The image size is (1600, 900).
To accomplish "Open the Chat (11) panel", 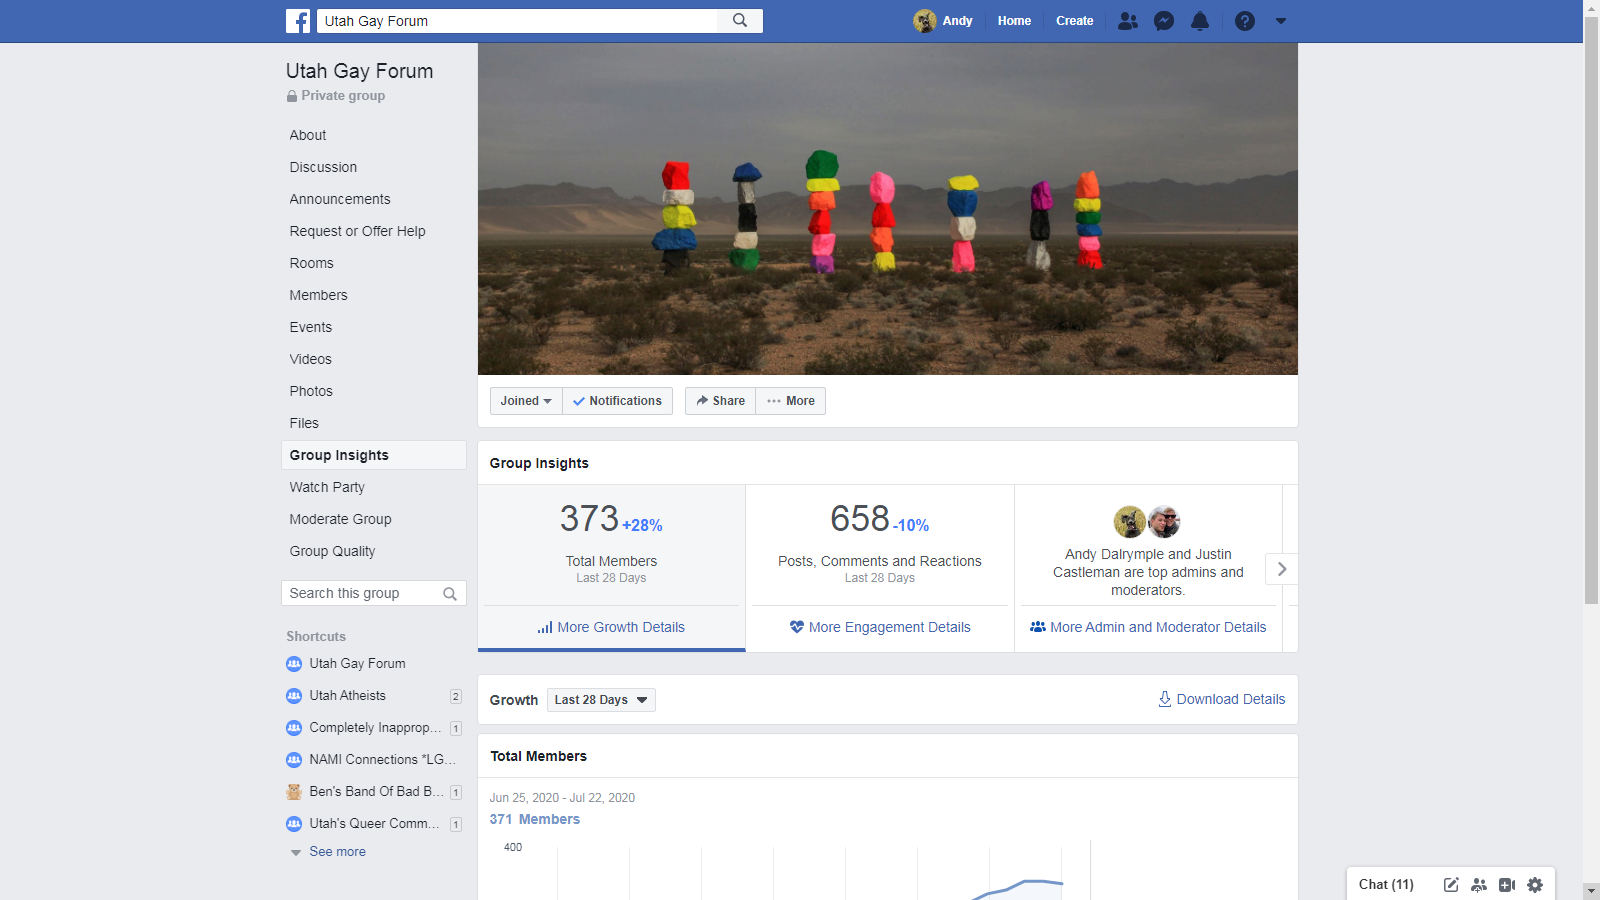I will tap(1386, 885).
